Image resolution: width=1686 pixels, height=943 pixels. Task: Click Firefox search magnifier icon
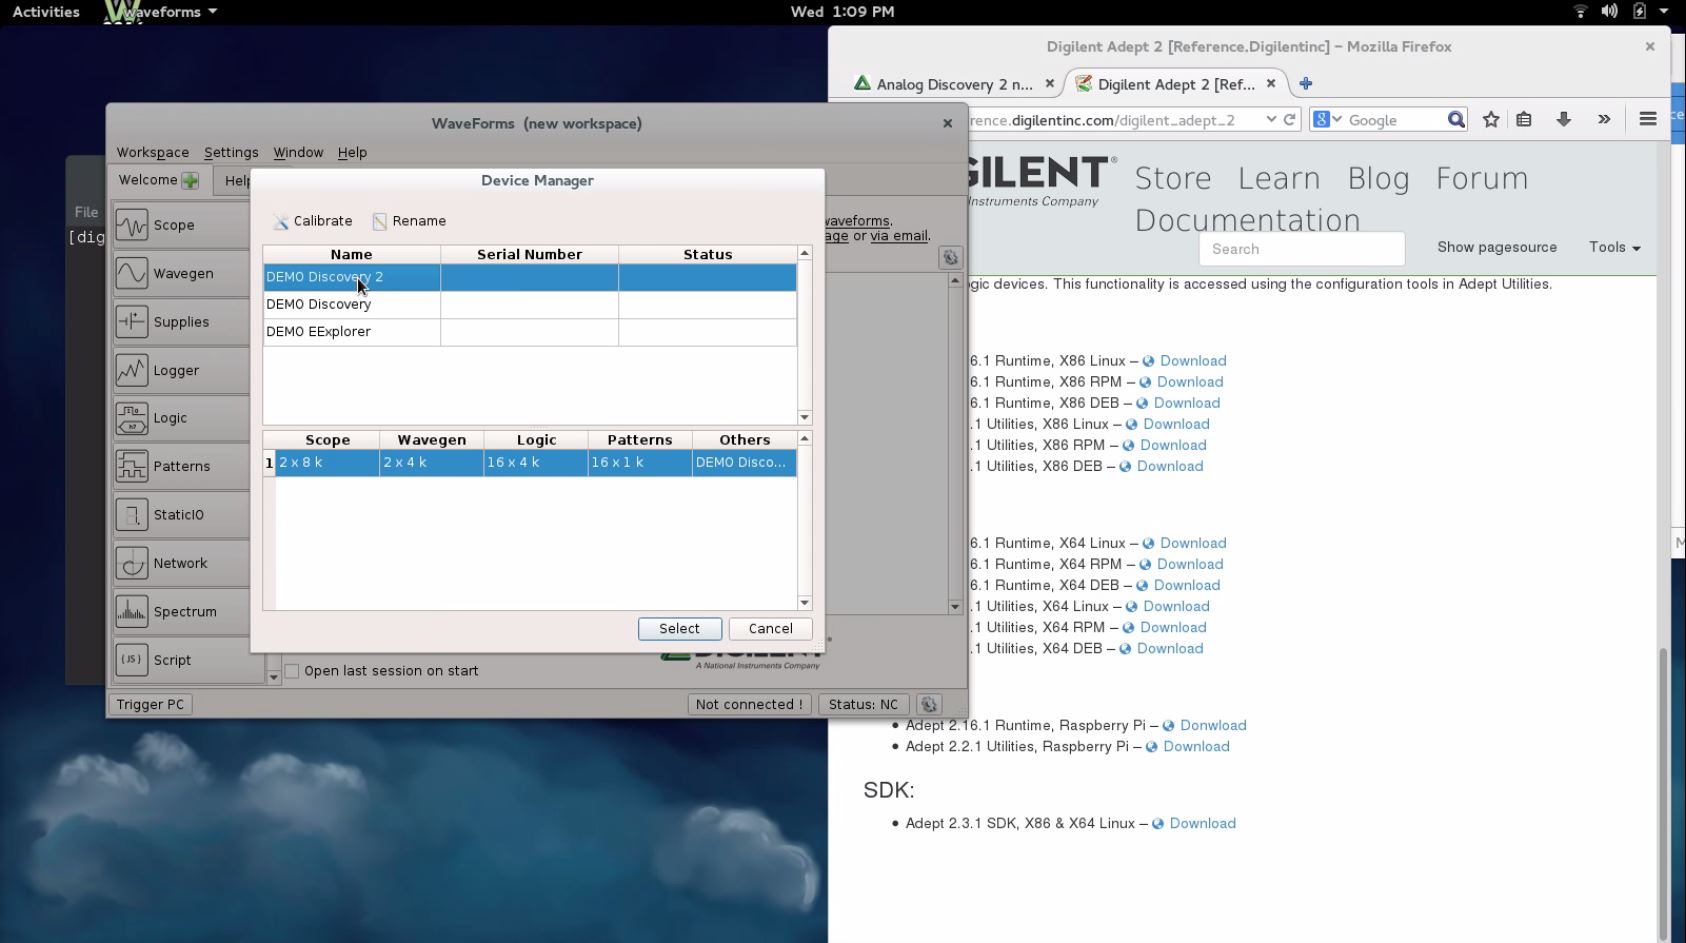1456,120
